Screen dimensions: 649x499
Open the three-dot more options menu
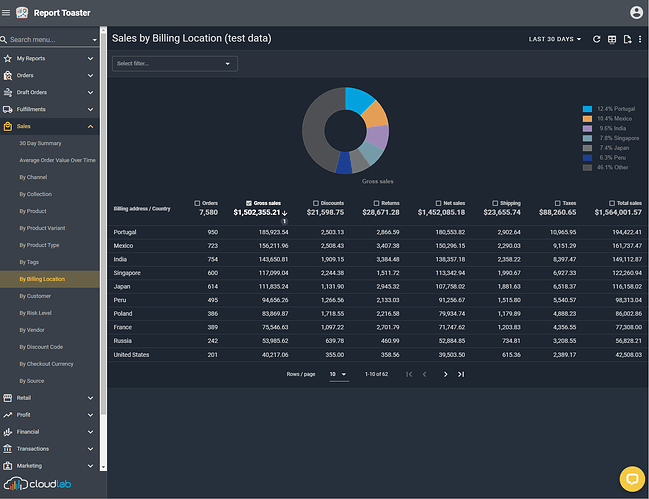click(640, 39)
